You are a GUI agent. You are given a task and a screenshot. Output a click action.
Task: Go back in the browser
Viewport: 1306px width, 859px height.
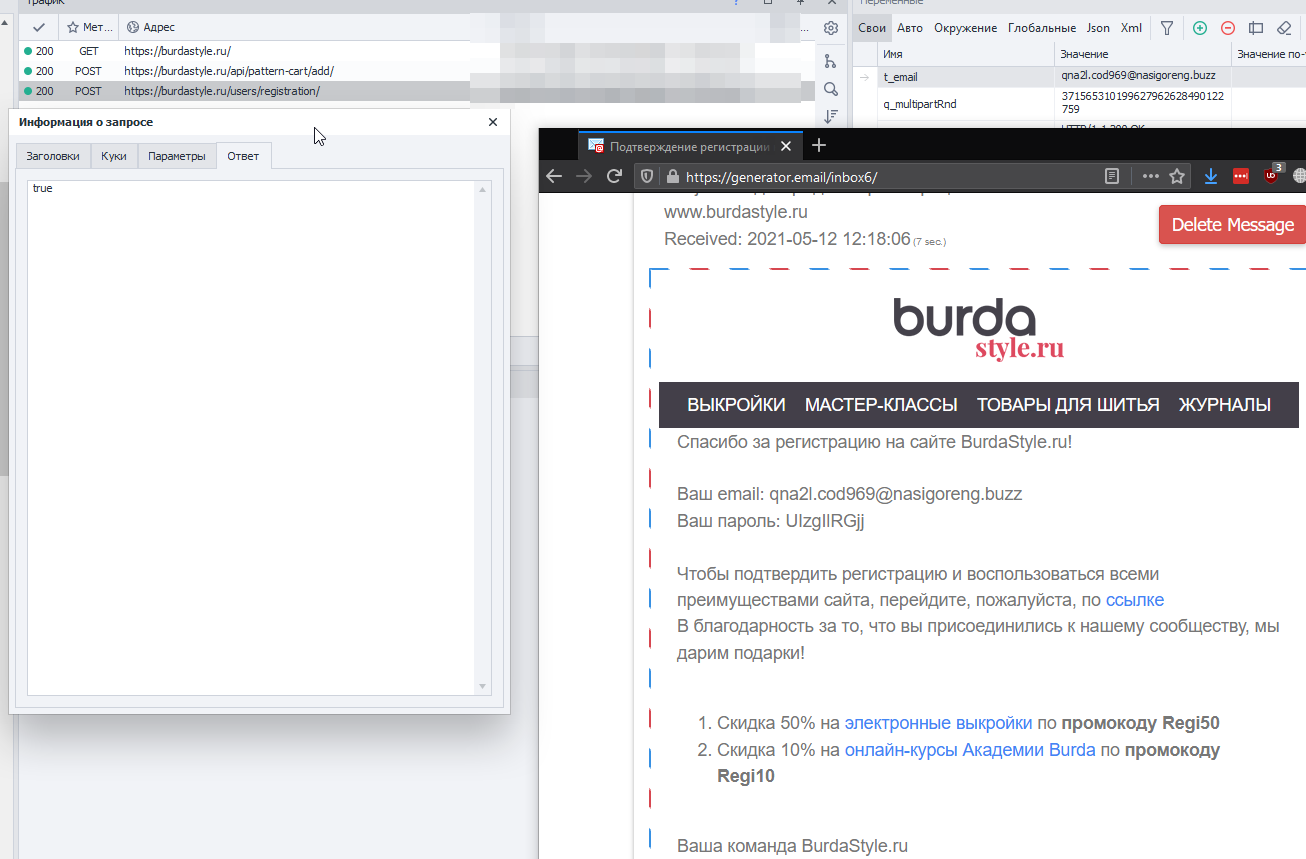[x=554, y=176]
